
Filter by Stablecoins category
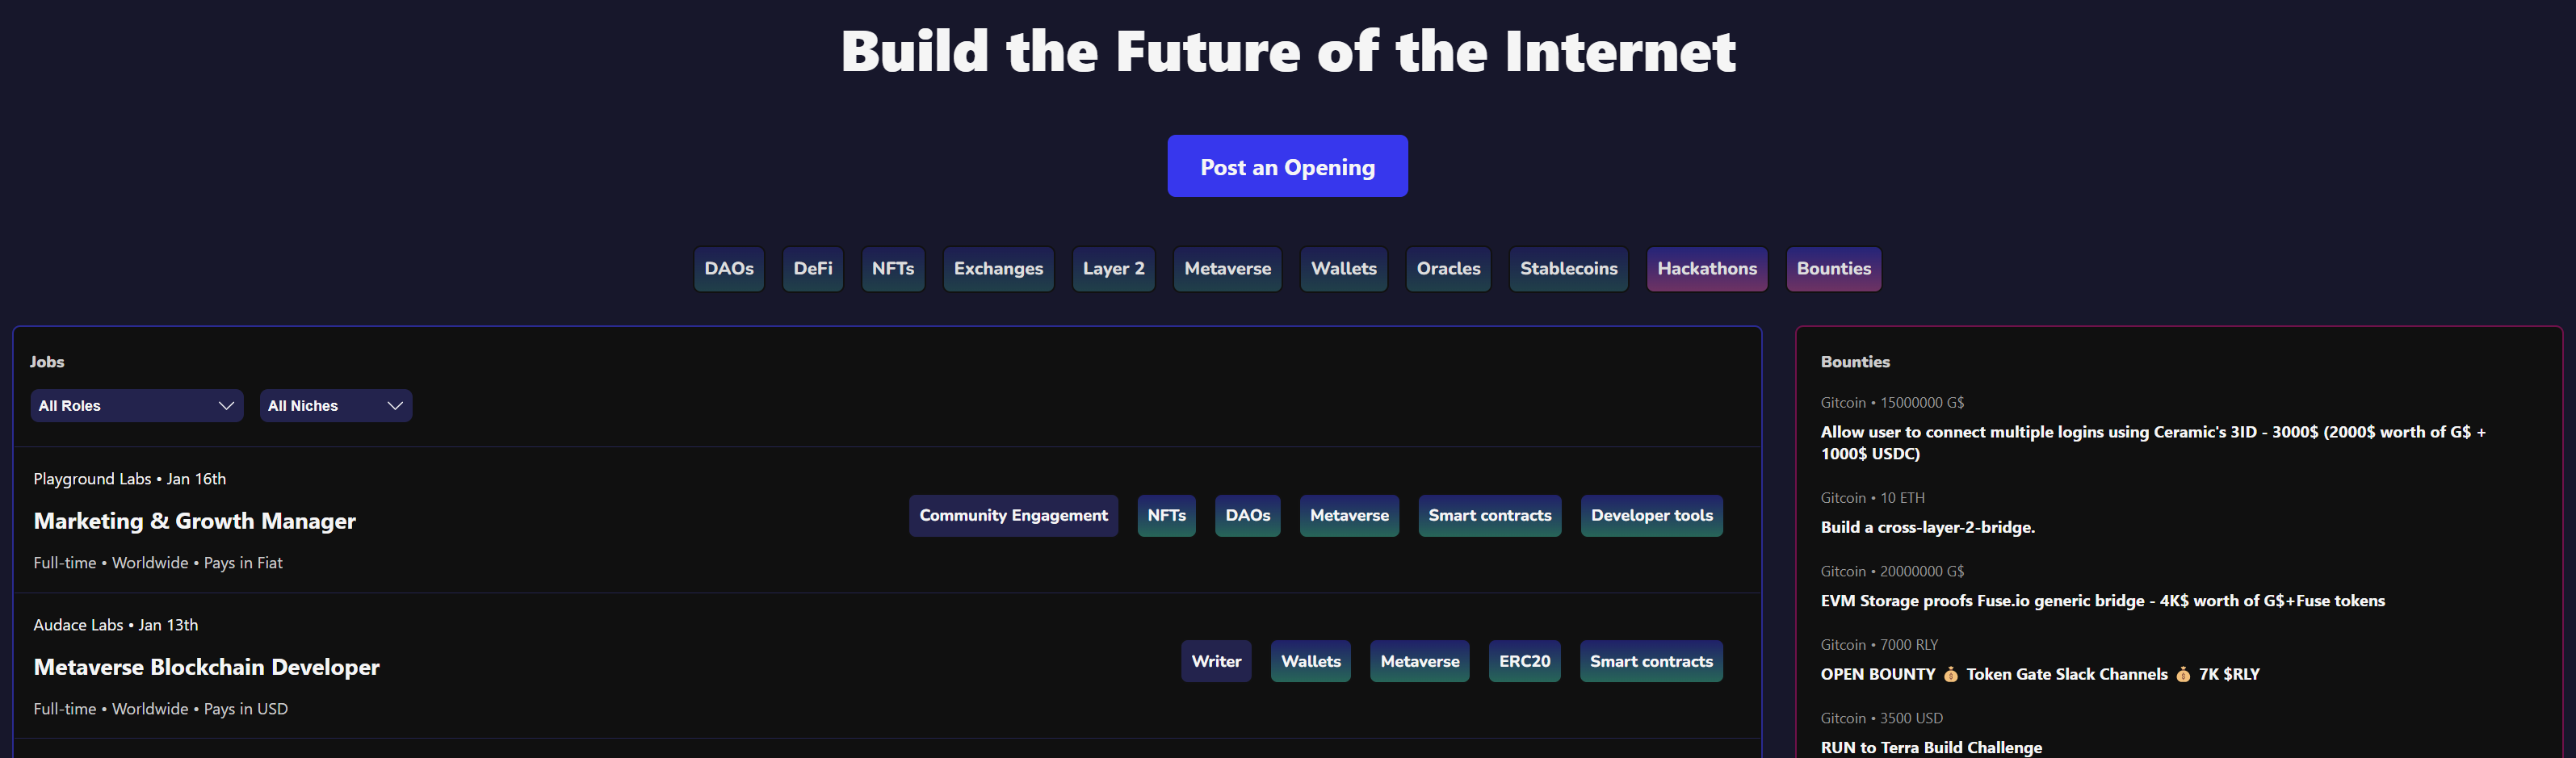(x=1568, y=269)
